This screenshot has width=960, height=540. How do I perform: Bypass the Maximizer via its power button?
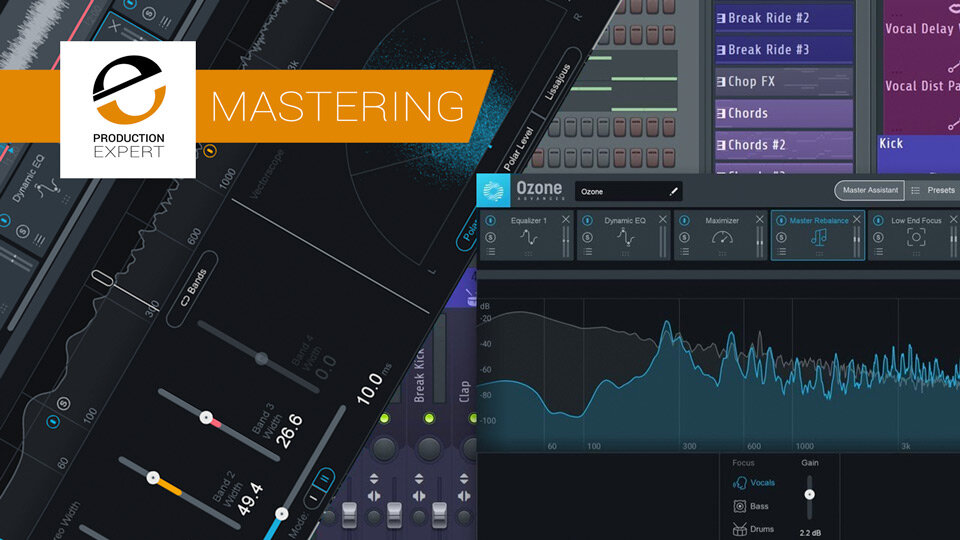684,220
